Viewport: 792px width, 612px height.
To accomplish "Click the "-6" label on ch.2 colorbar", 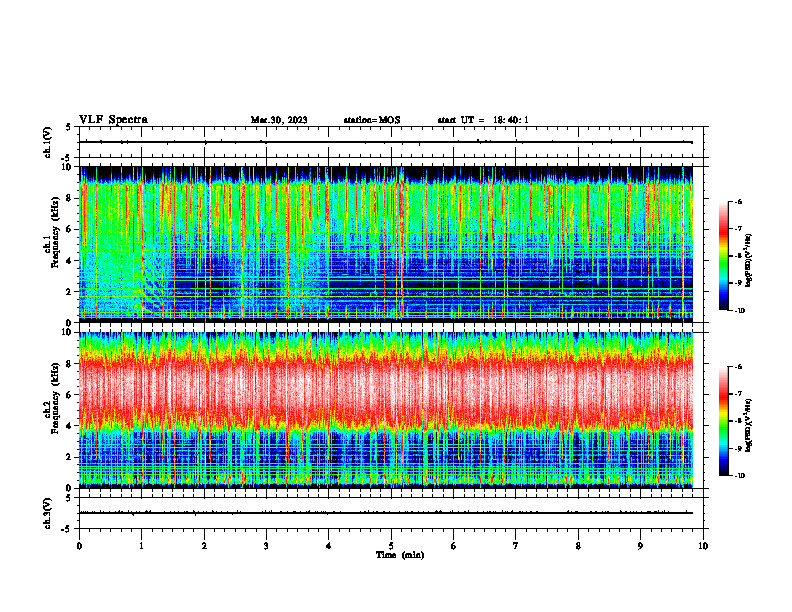I will (739, 367).
